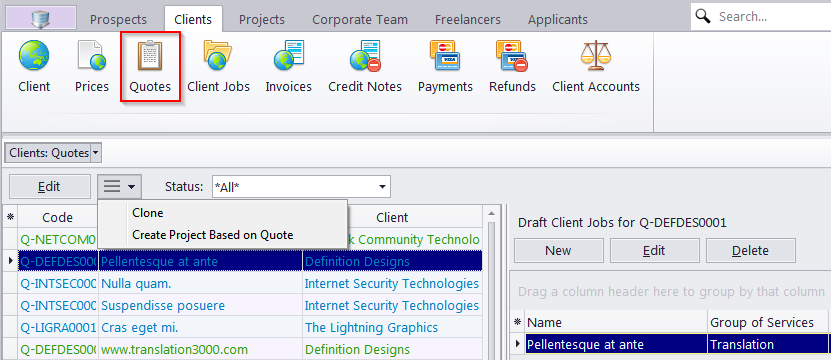Click the 'Translation' group of services cell
Screen dimensions: 831x360
point(768,345)
